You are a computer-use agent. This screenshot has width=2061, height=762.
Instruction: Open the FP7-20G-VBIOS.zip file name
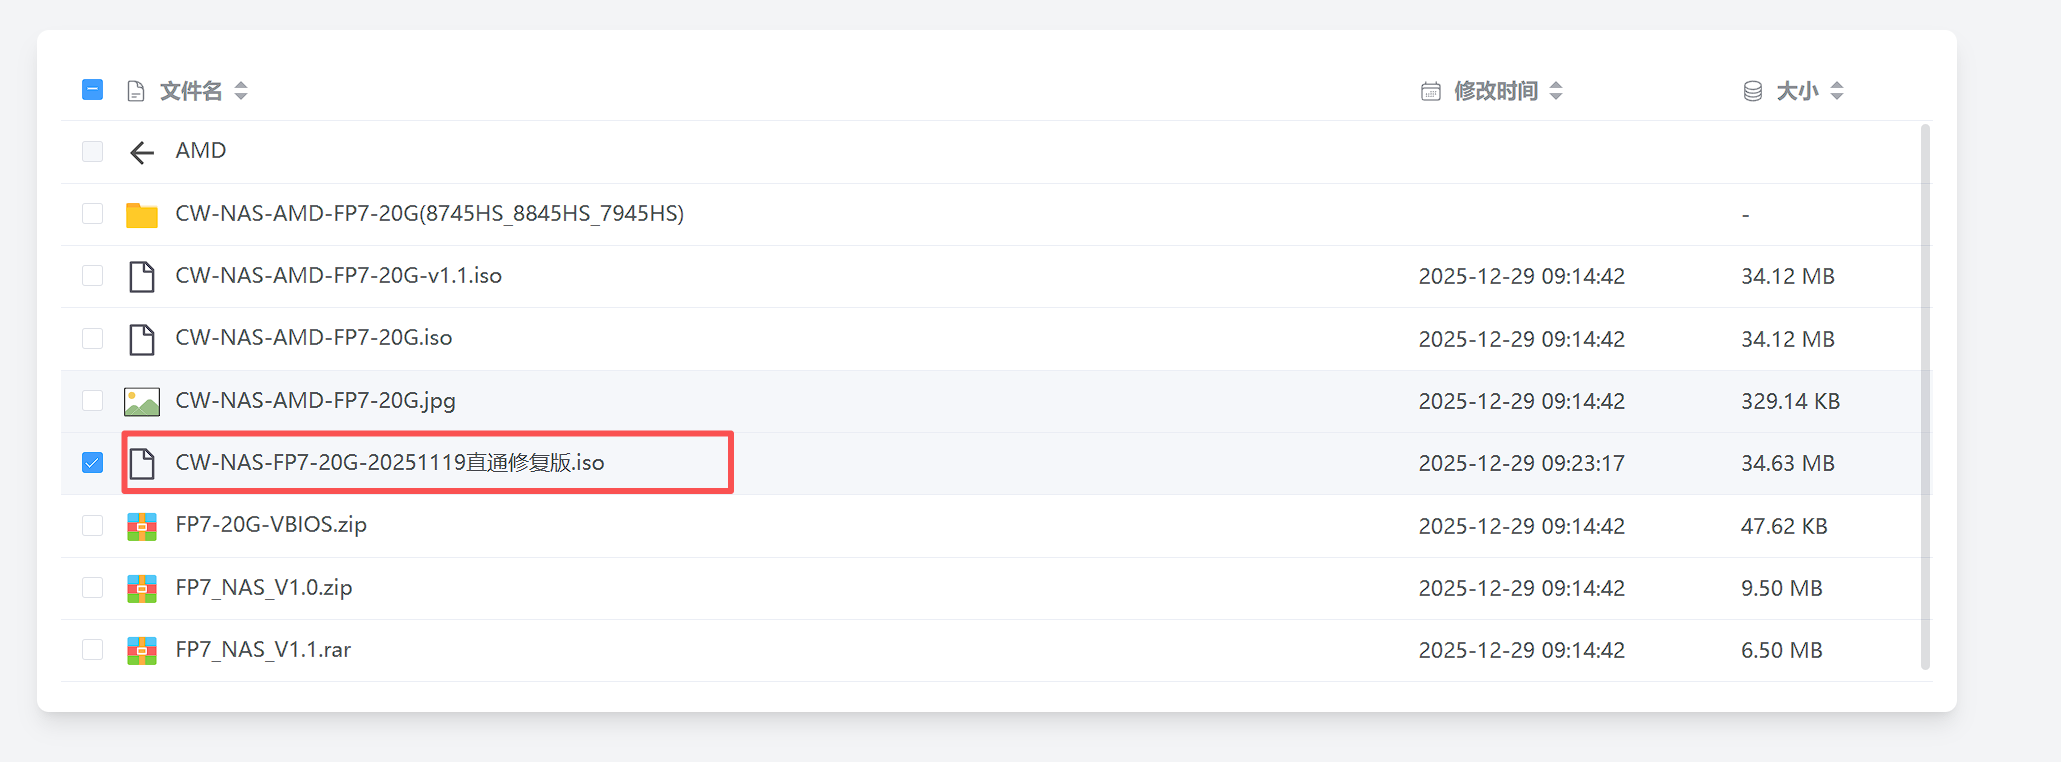coord(271,525)
